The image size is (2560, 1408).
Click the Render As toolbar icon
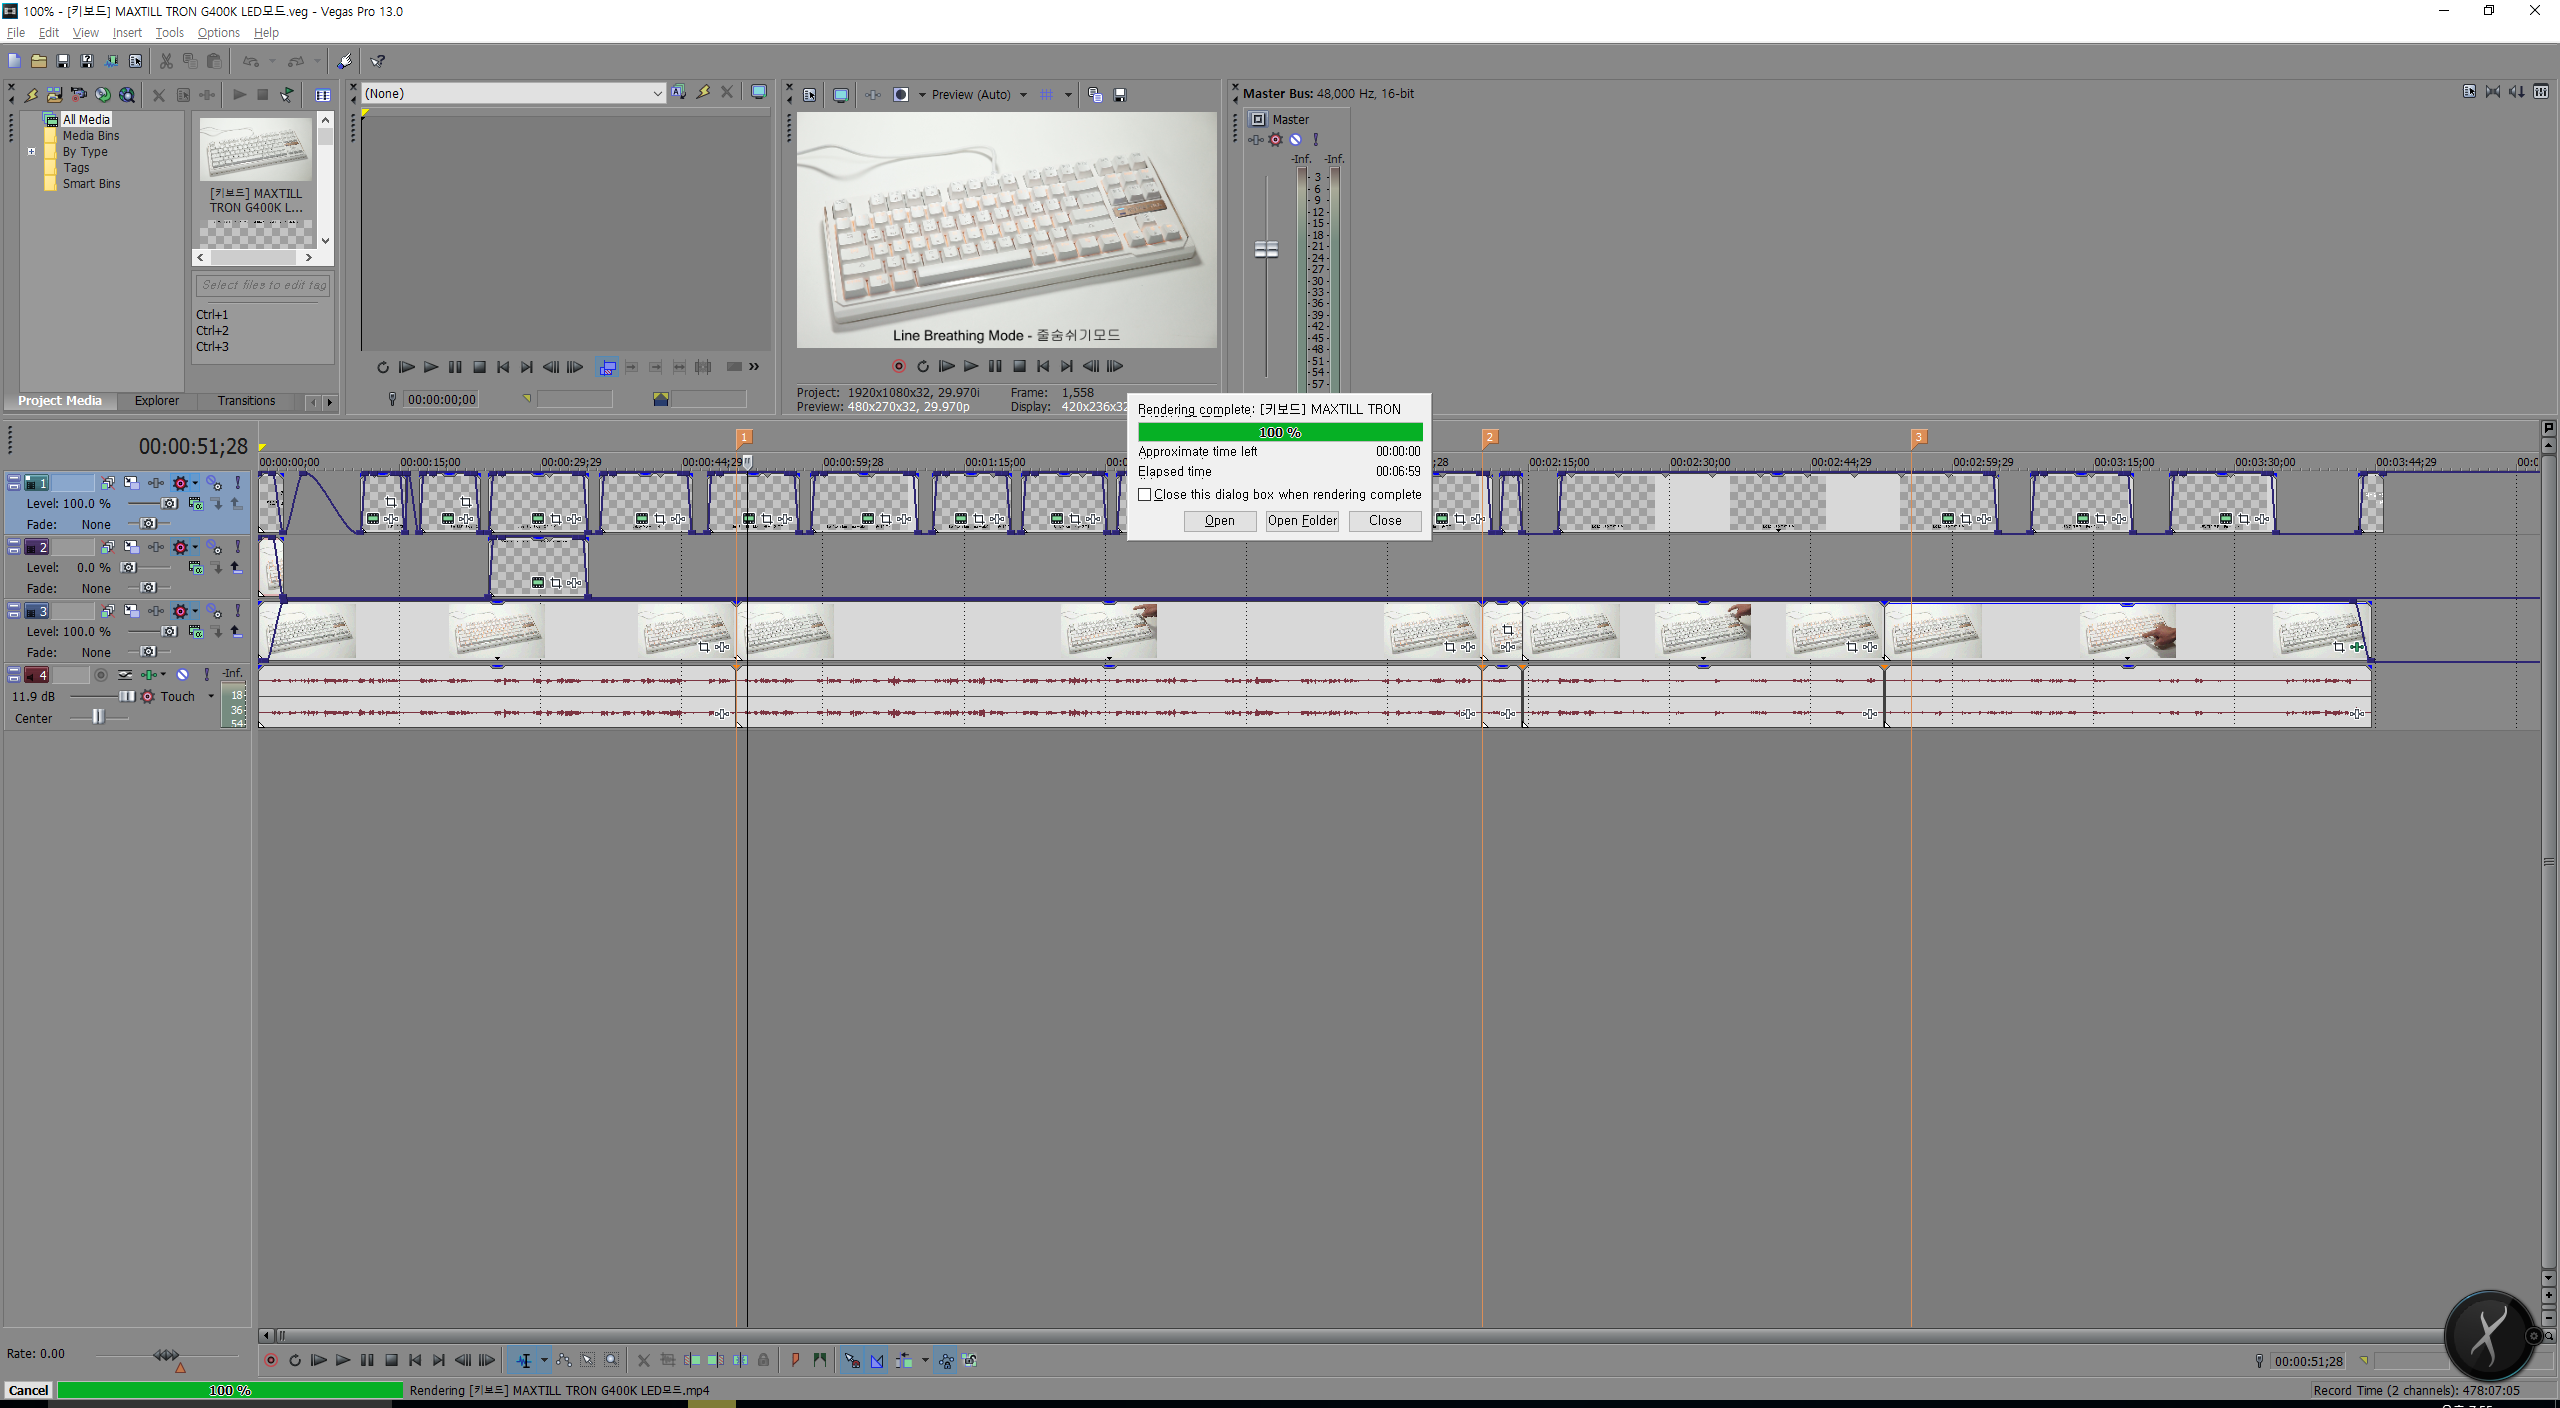click(111, 61)
